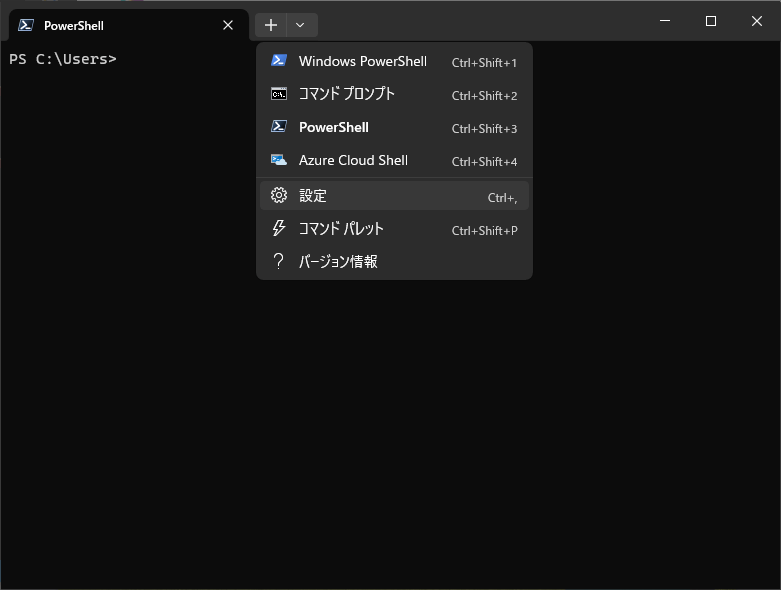781x590 pixels.
Task: Open the コマンド パレット entry
Action: (394, 229)
